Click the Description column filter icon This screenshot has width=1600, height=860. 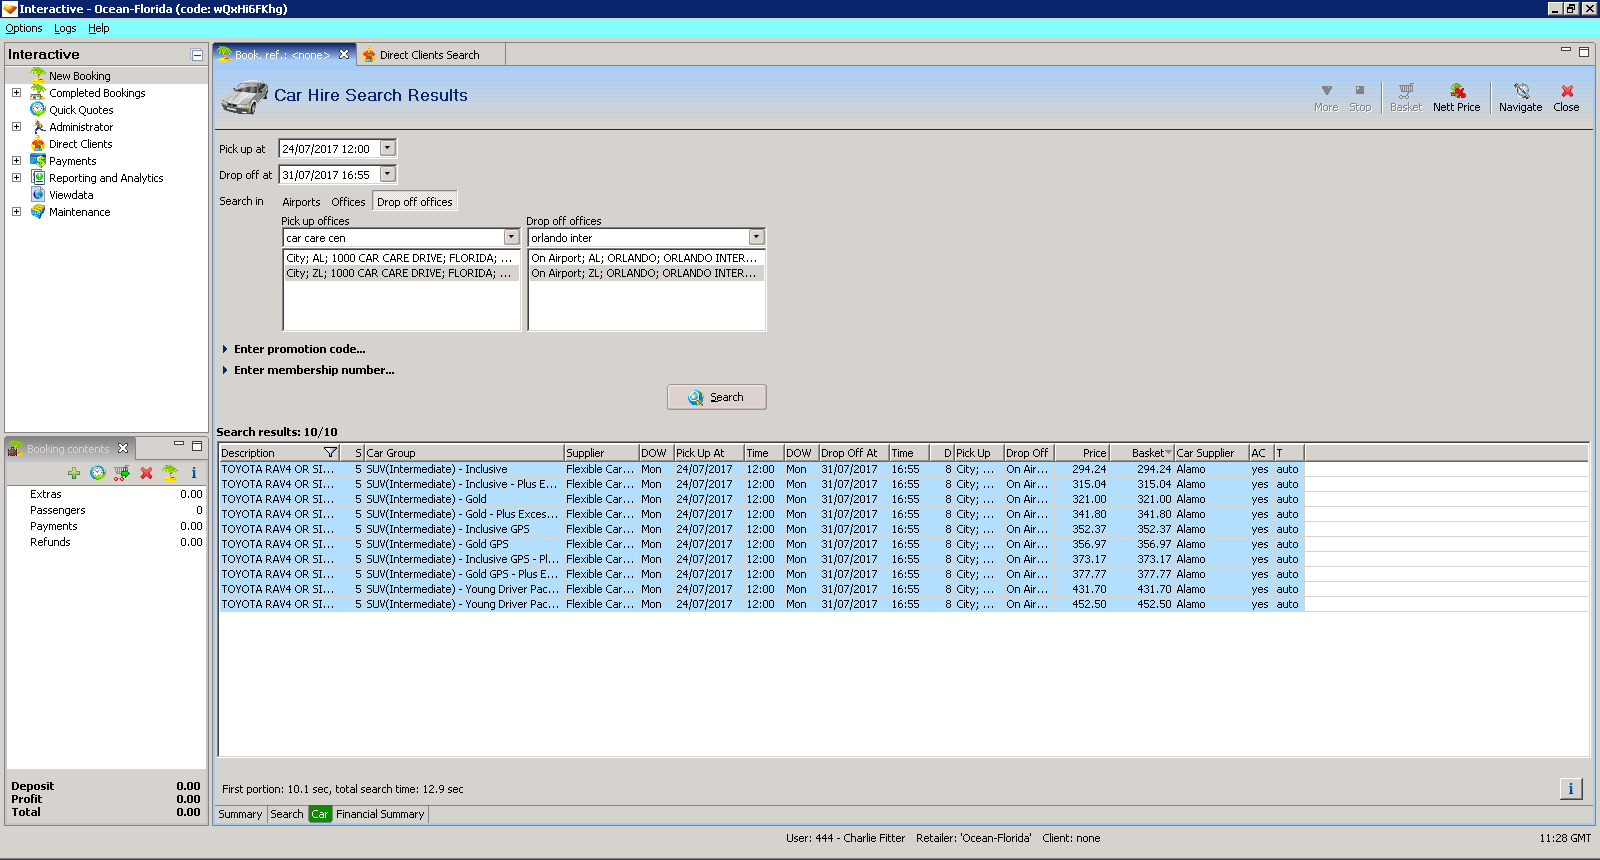coord(330,453)
